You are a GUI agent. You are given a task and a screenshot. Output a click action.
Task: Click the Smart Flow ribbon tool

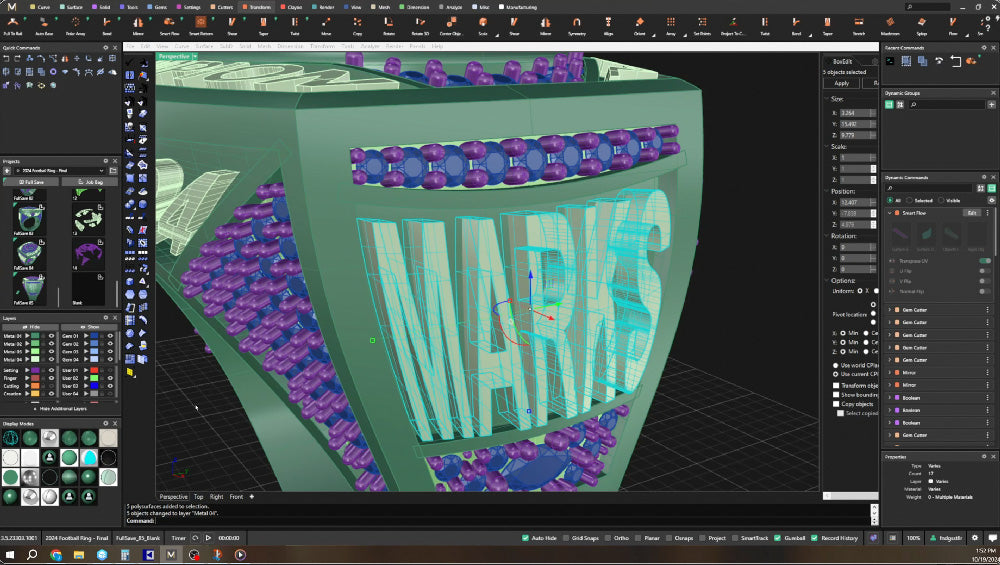tap(169, 25)
